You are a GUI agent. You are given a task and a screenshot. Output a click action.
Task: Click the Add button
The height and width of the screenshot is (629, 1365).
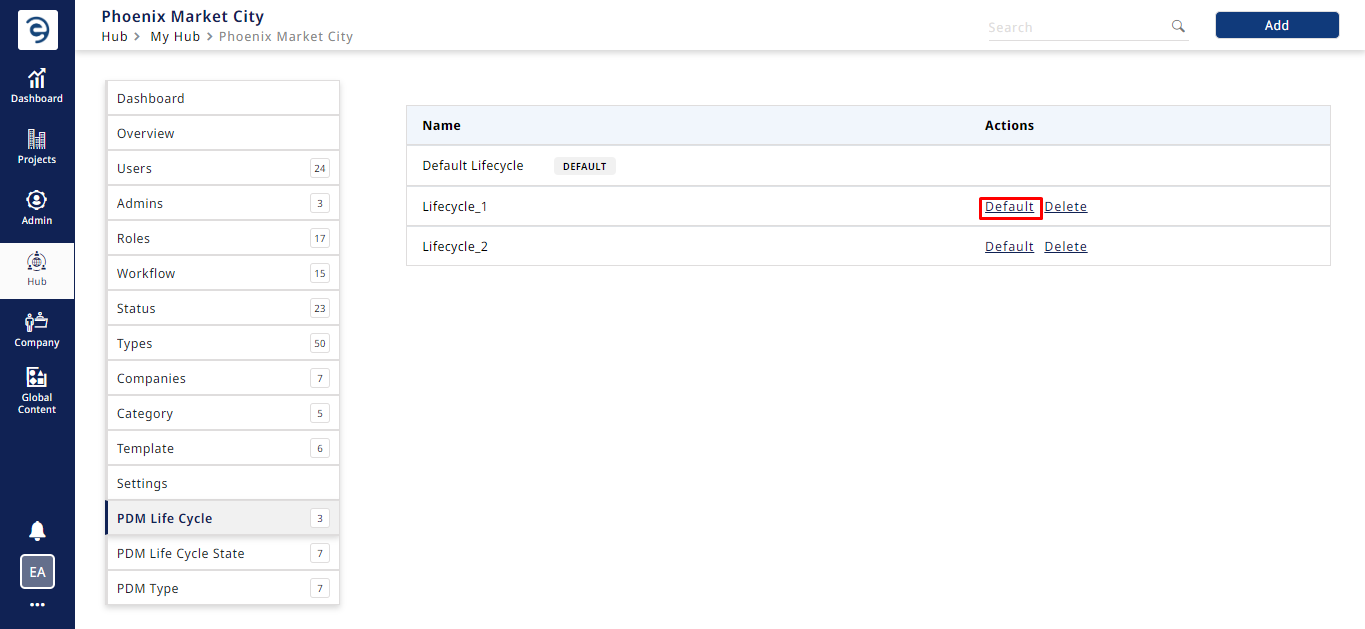click(x=1277, y=25)
